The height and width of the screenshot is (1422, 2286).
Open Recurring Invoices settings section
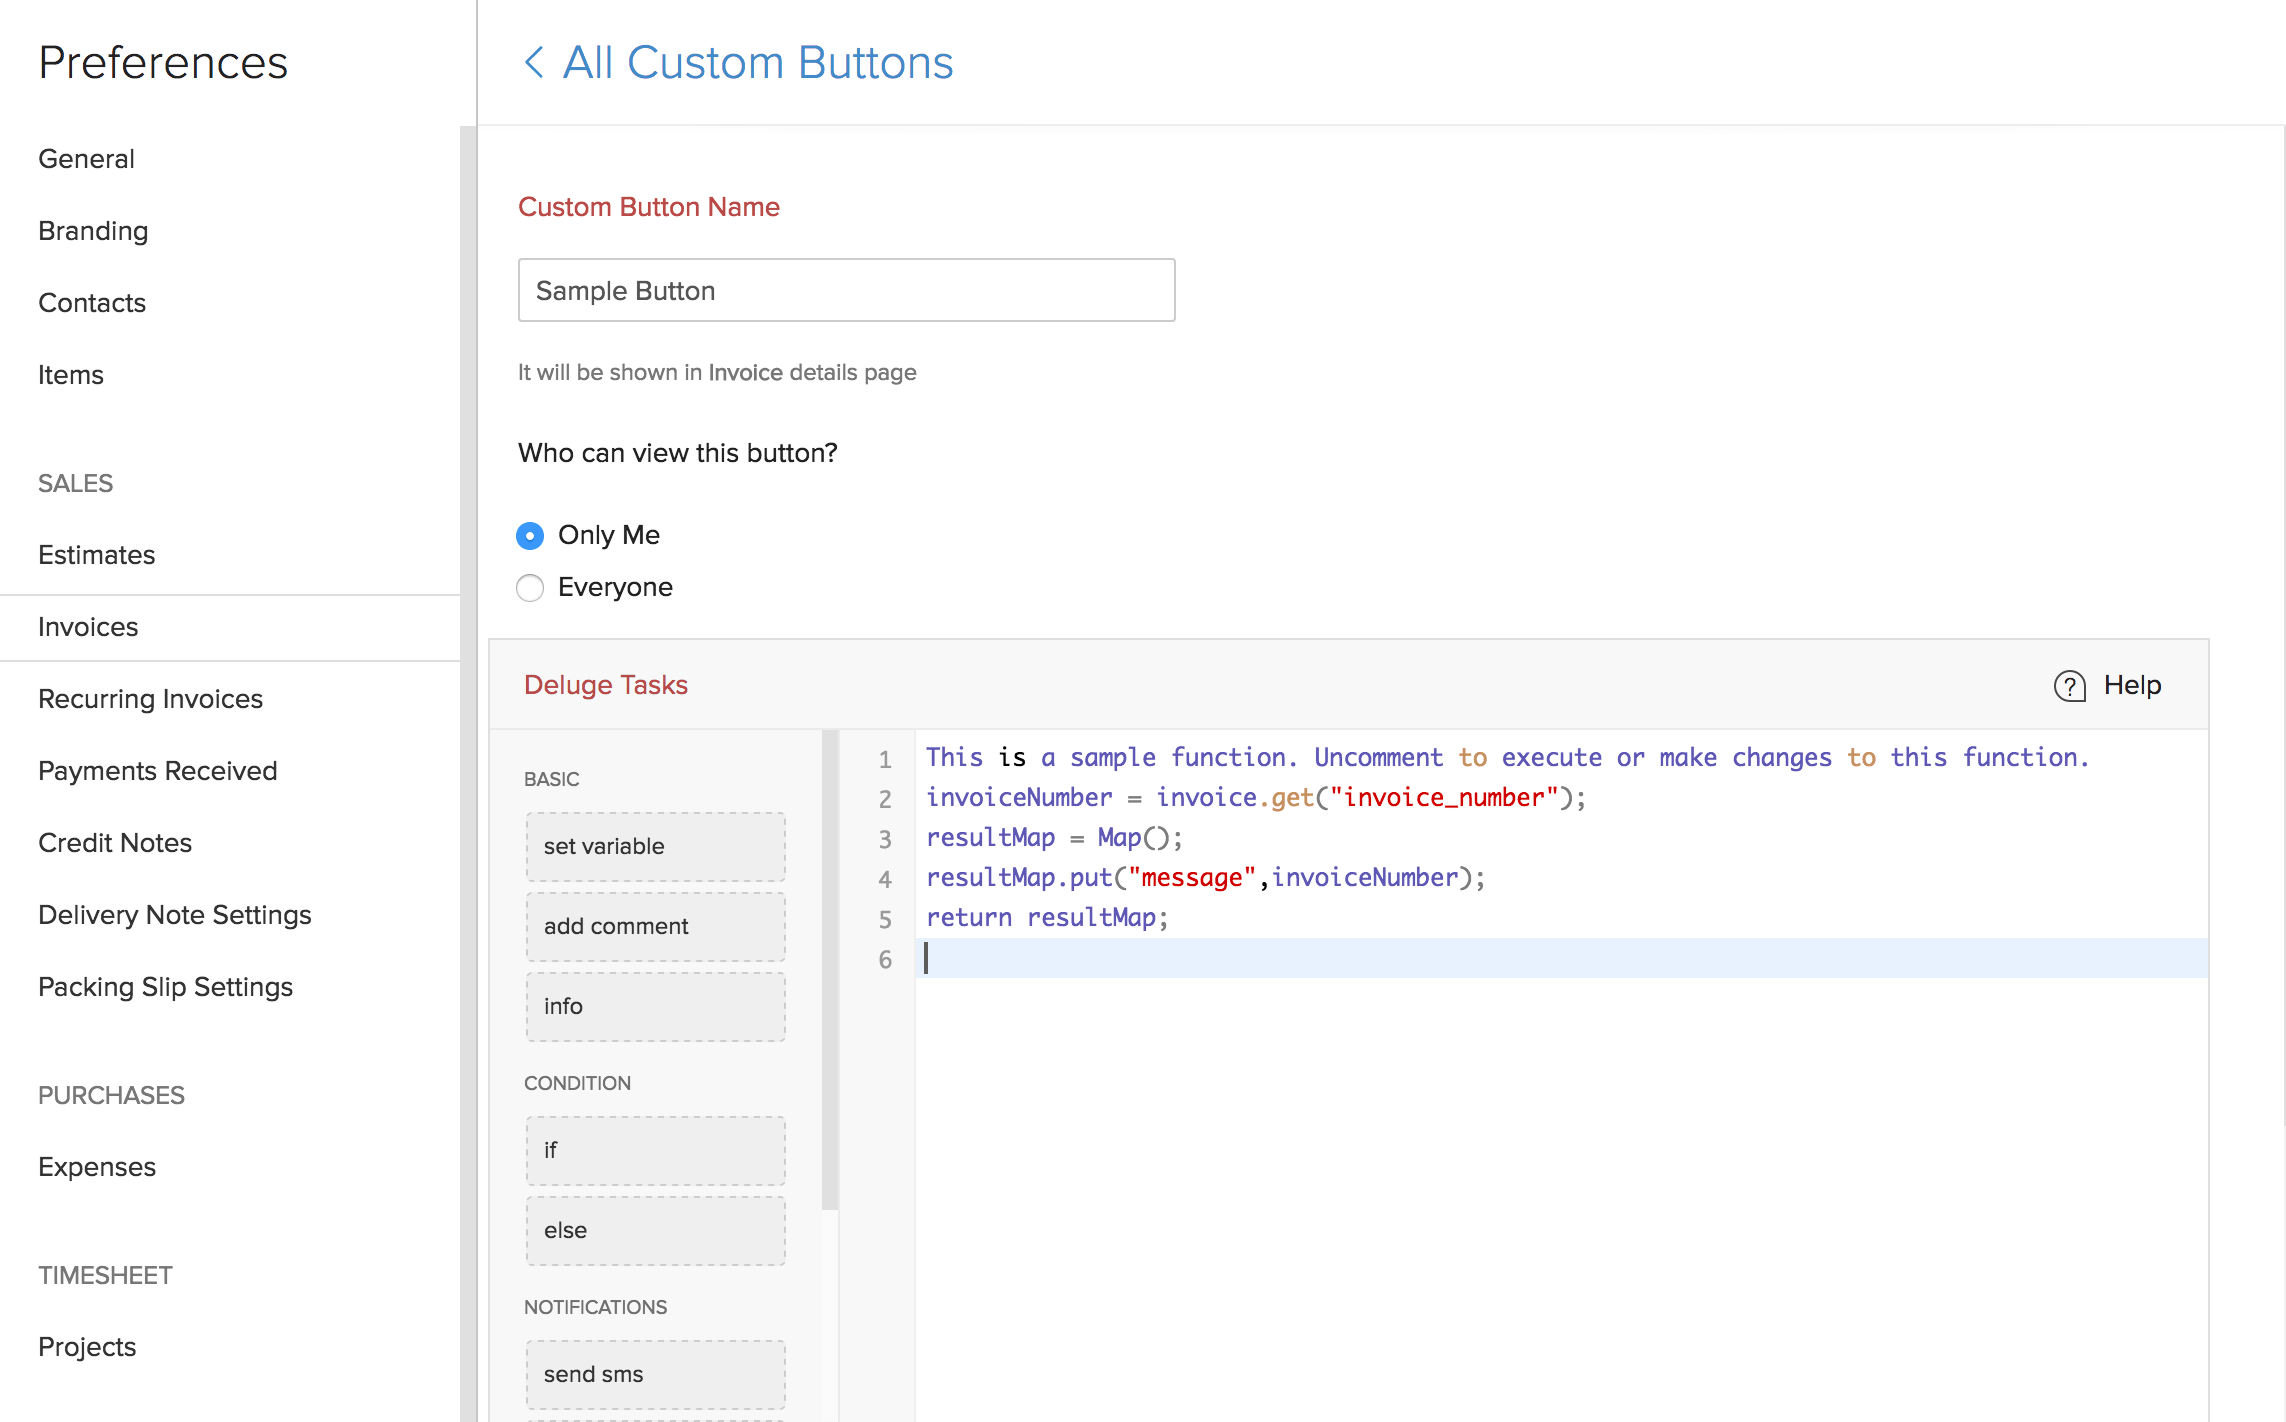click(x=151, y=698)
